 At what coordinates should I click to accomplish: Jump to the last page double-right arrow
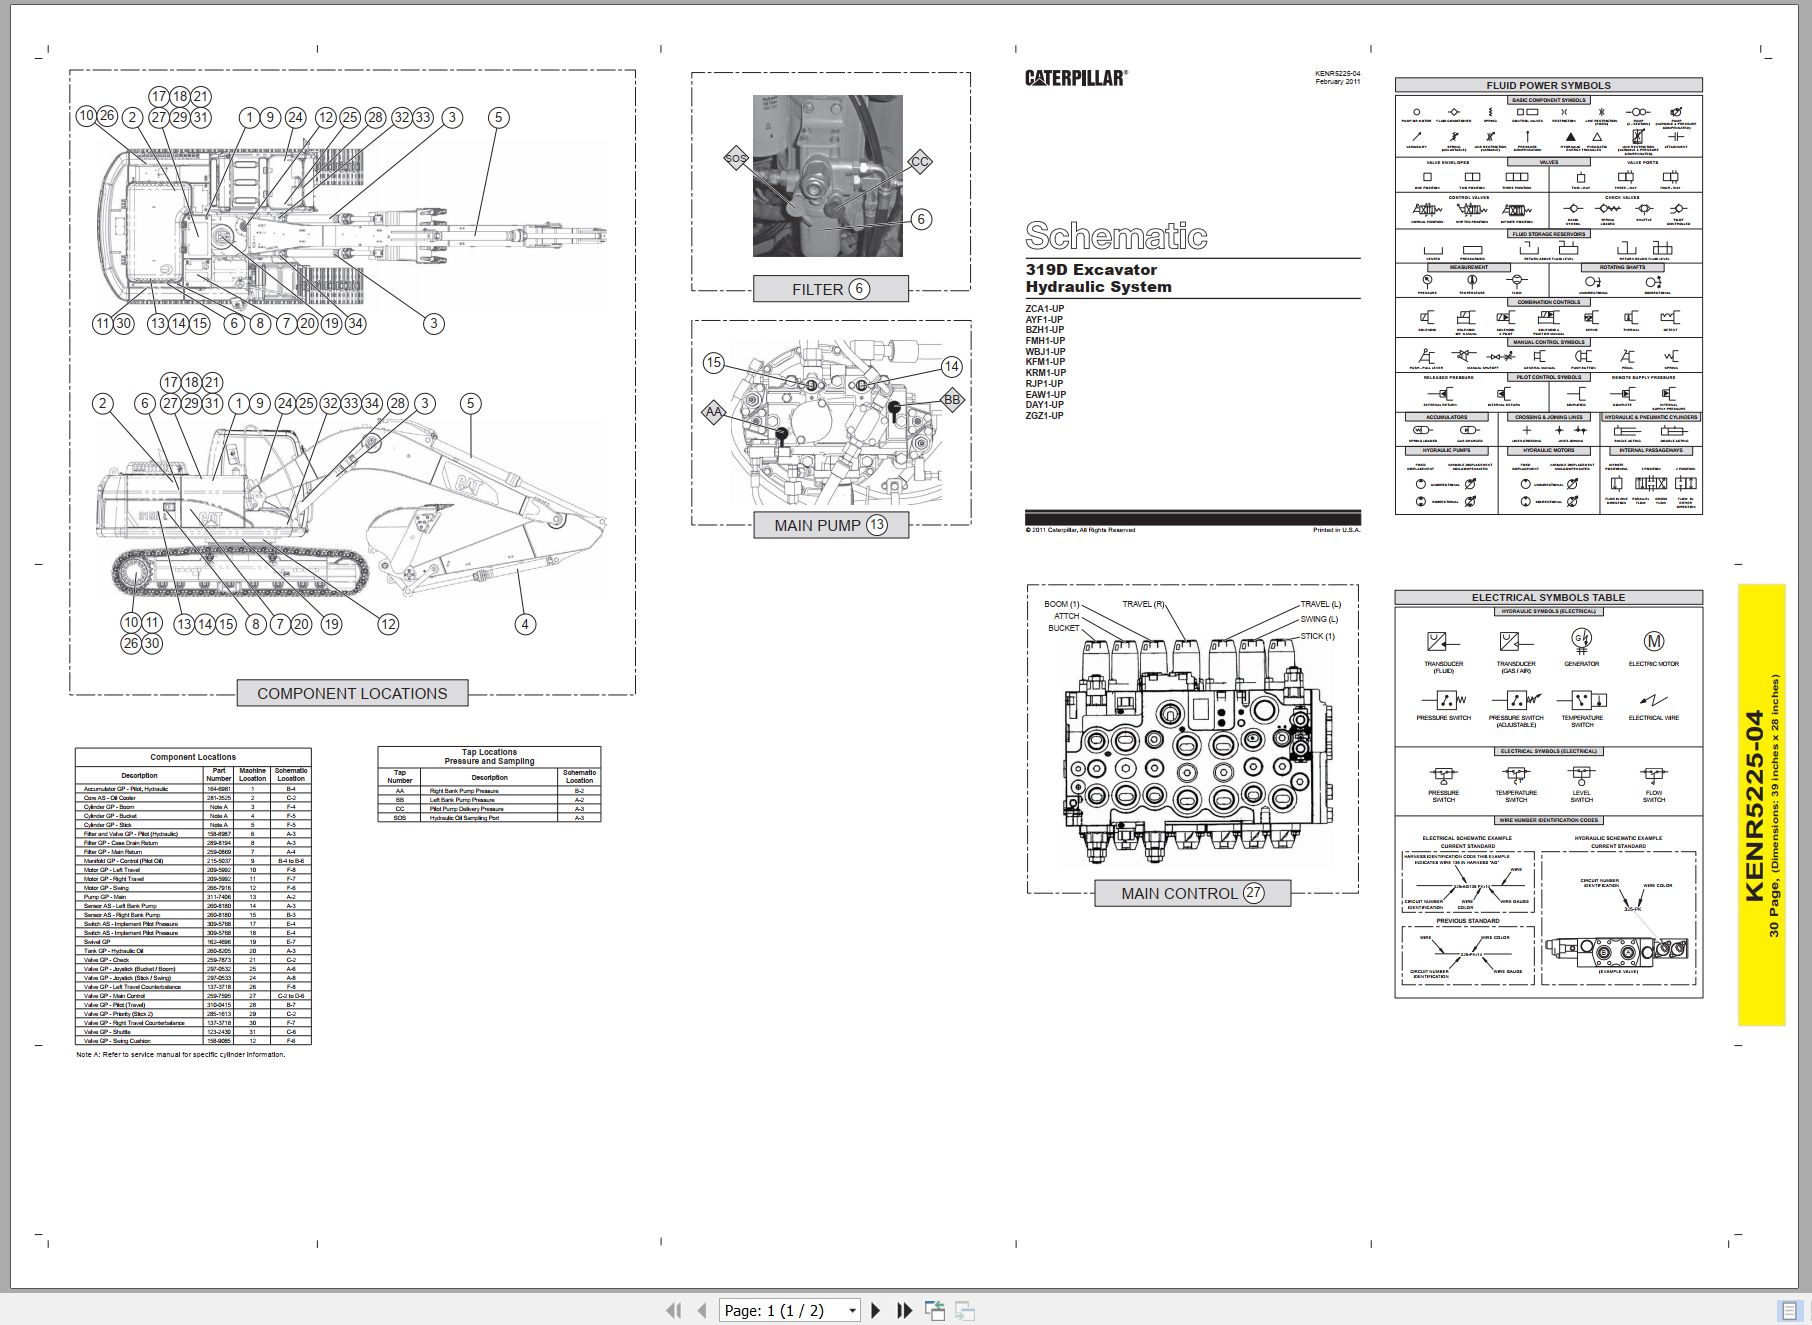905,1310
